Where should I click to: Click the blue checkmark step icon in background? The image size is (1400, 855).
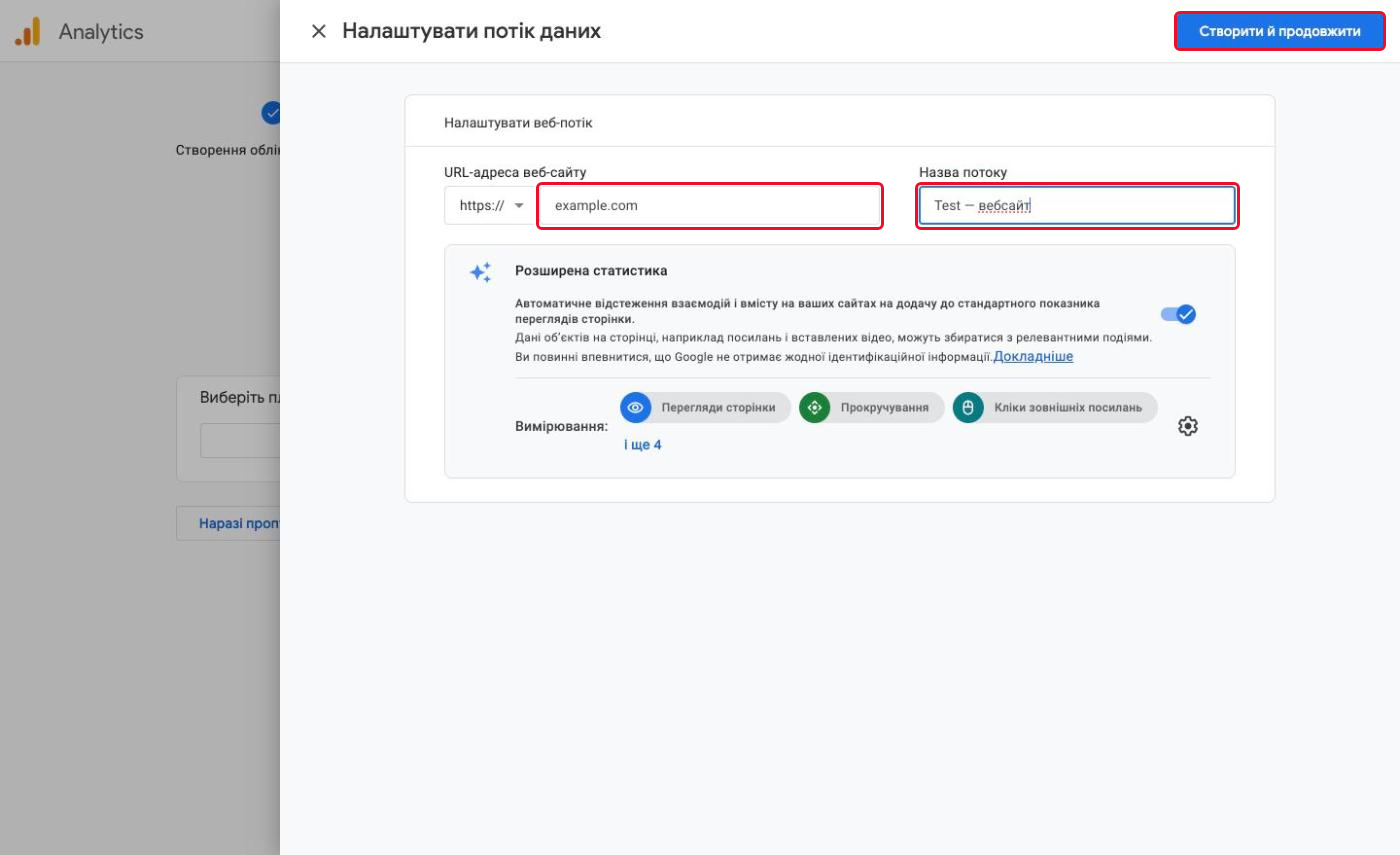271,113
